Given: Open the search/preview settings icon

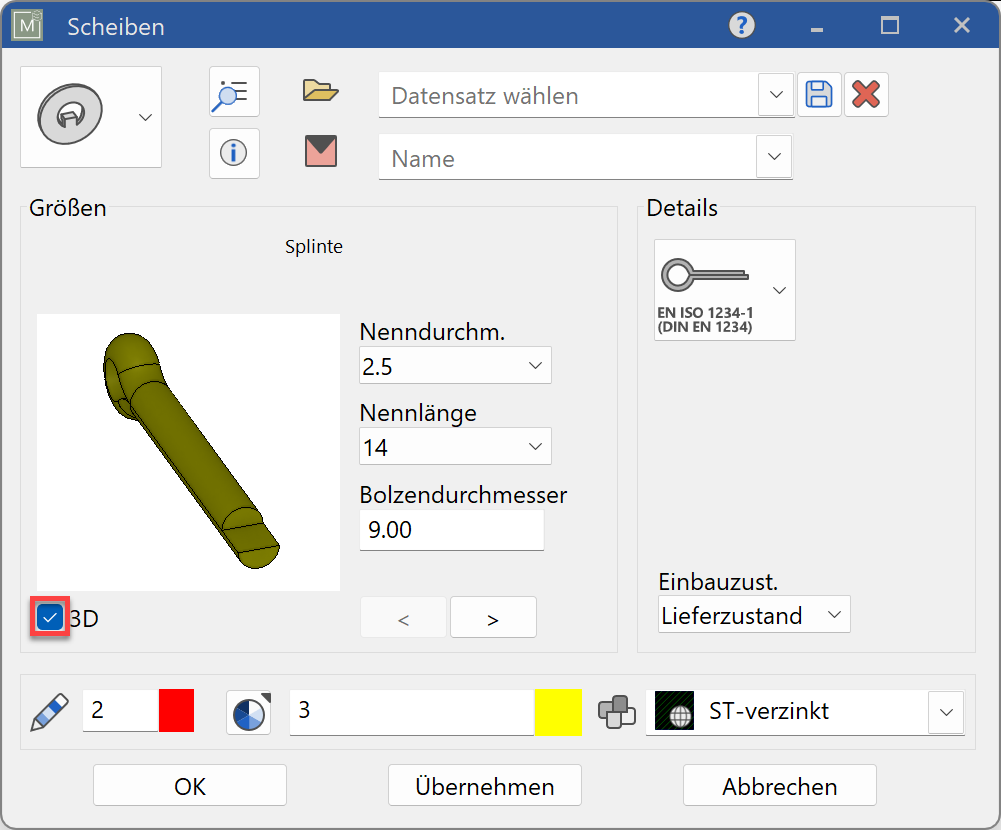Looking at the screenshot, I should [233, 92].
